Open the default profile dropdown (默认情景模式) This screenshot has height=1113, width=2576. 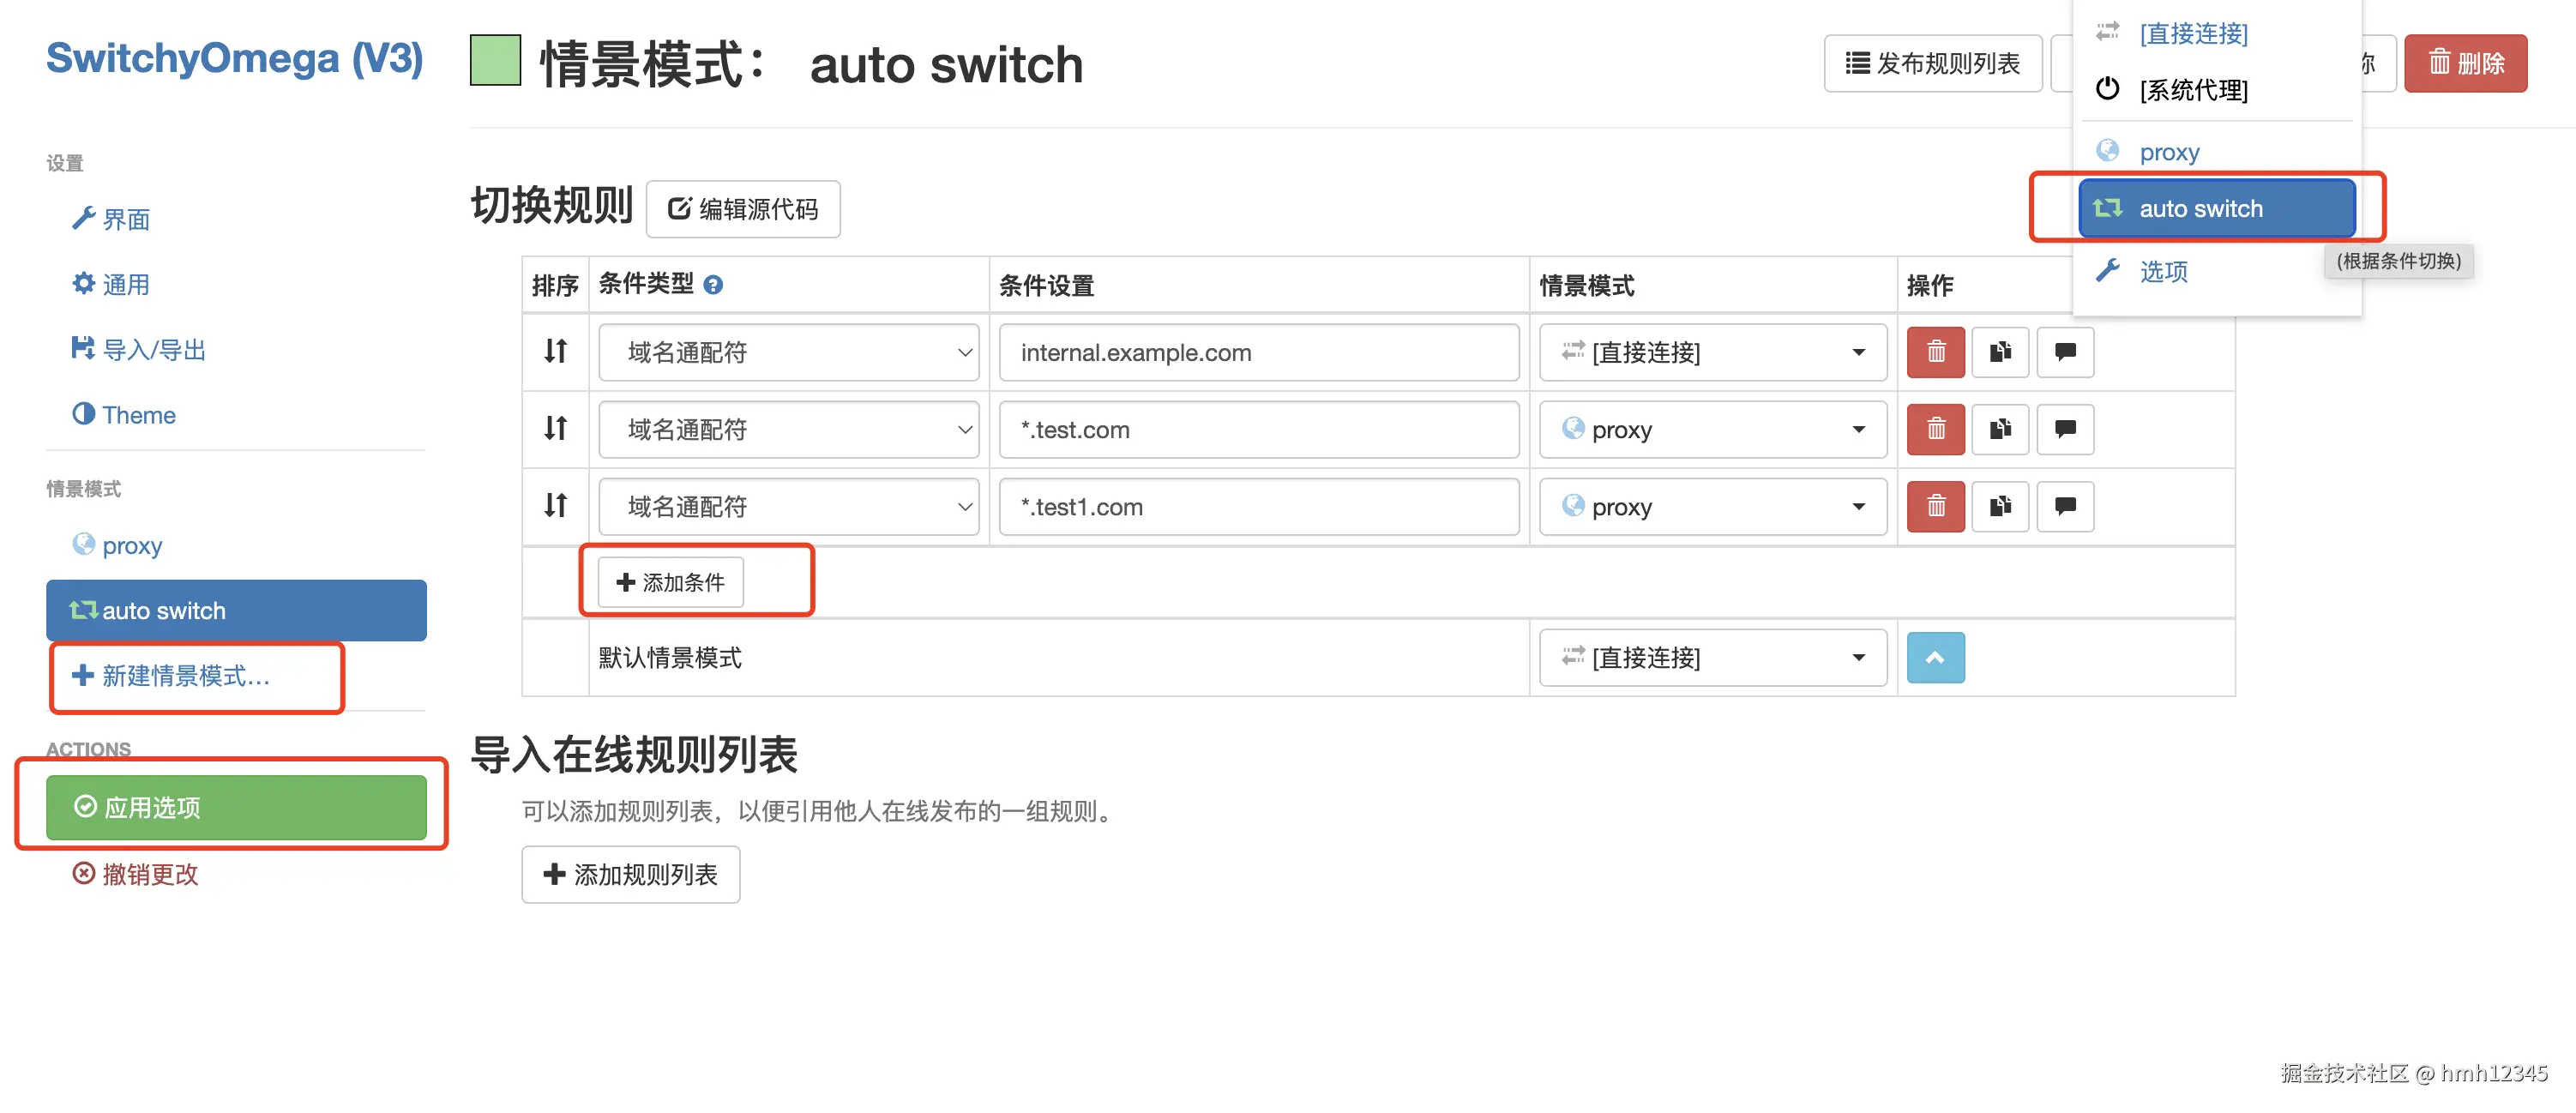(1712, 657)
